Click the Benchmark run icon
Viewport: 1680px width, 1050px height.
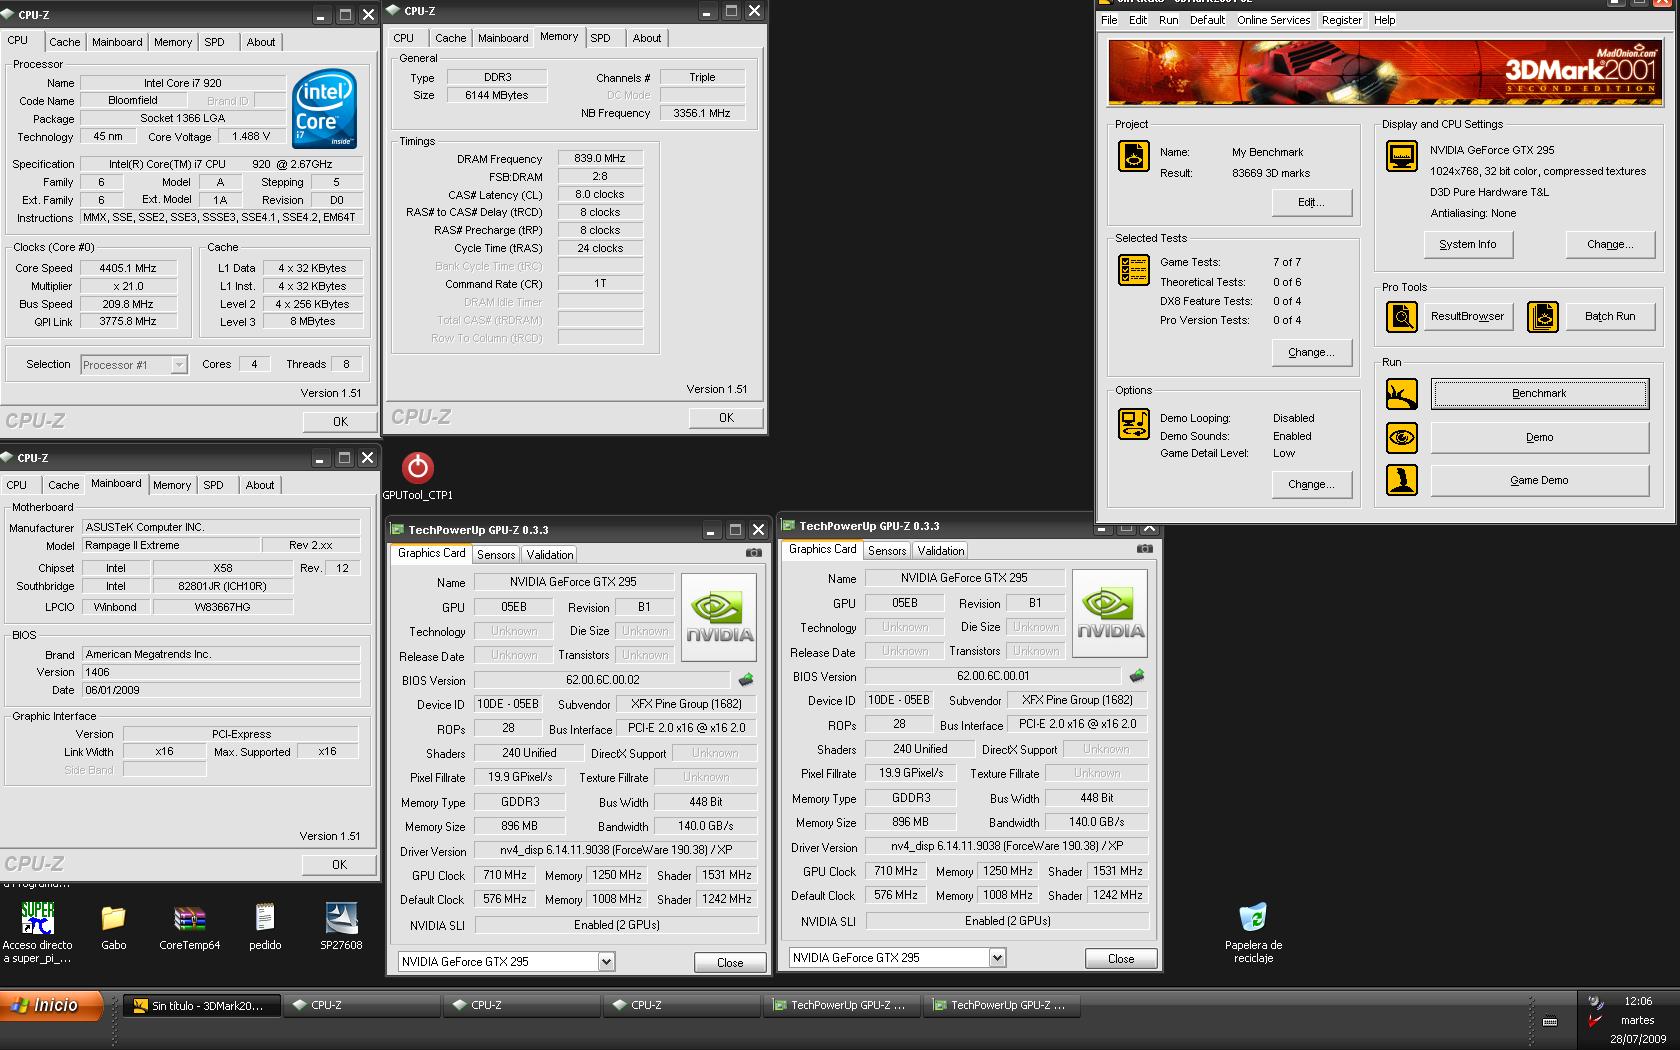(1401, 394)
